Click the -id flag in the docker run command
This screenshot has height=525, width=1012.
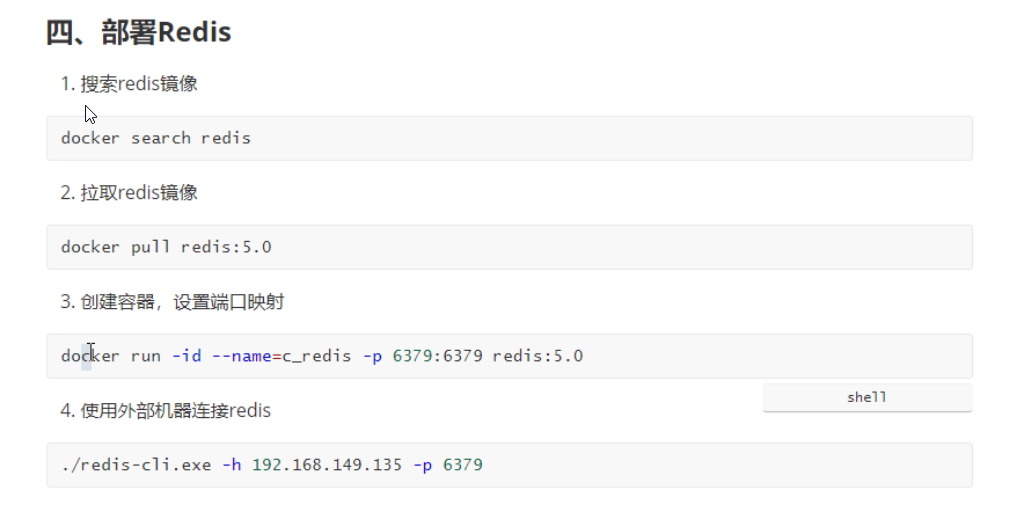point(187,356)
